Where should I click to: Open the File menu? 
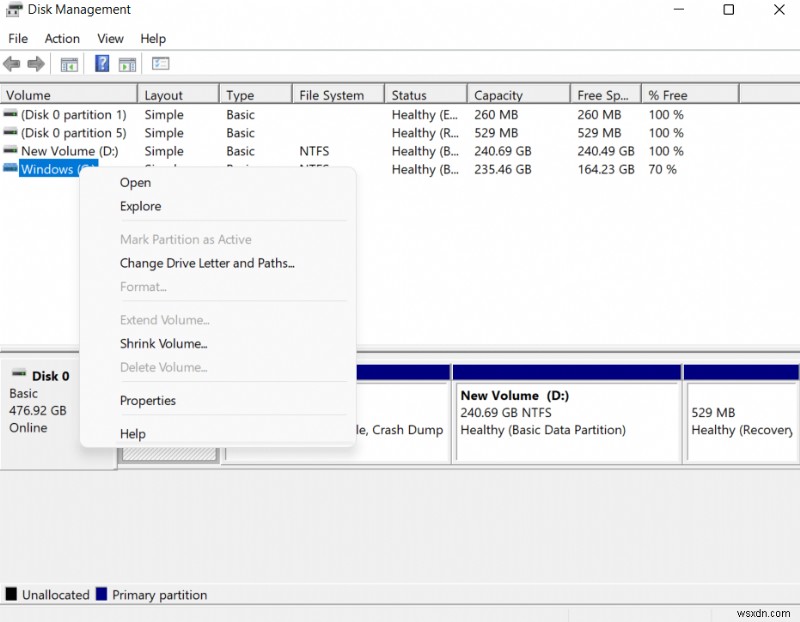coord(17,38)
